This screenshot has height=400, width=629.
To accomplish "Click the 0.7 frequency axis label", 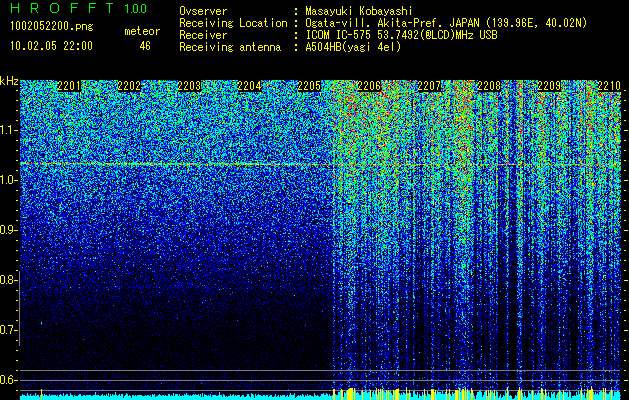I will point(7,330).
